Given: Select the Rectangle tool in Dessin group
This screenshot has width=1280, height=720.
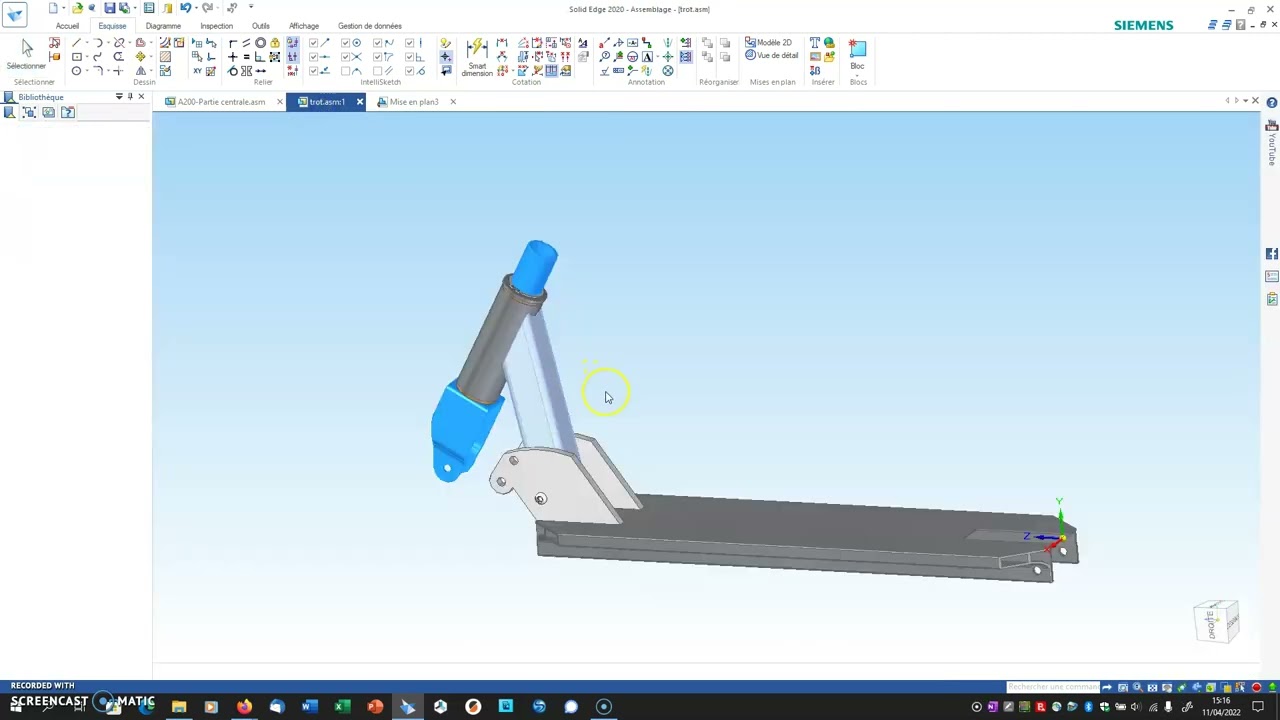Looking at the screenshot, I should pyautogui.click(x=76, y=57).
